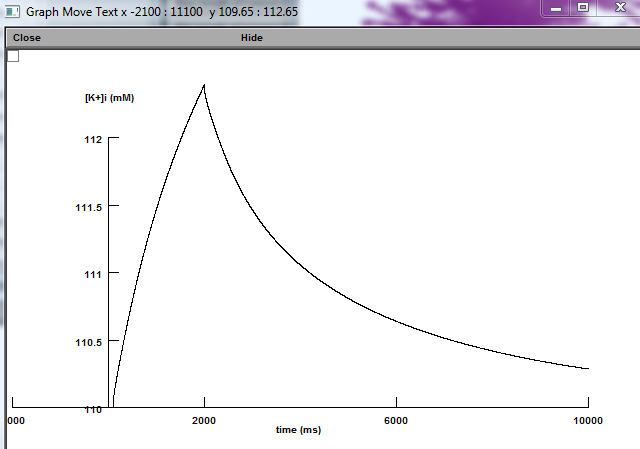Click the Hide menu item
Viewport: 640px width, 449px height.
(x=252, y=38)
